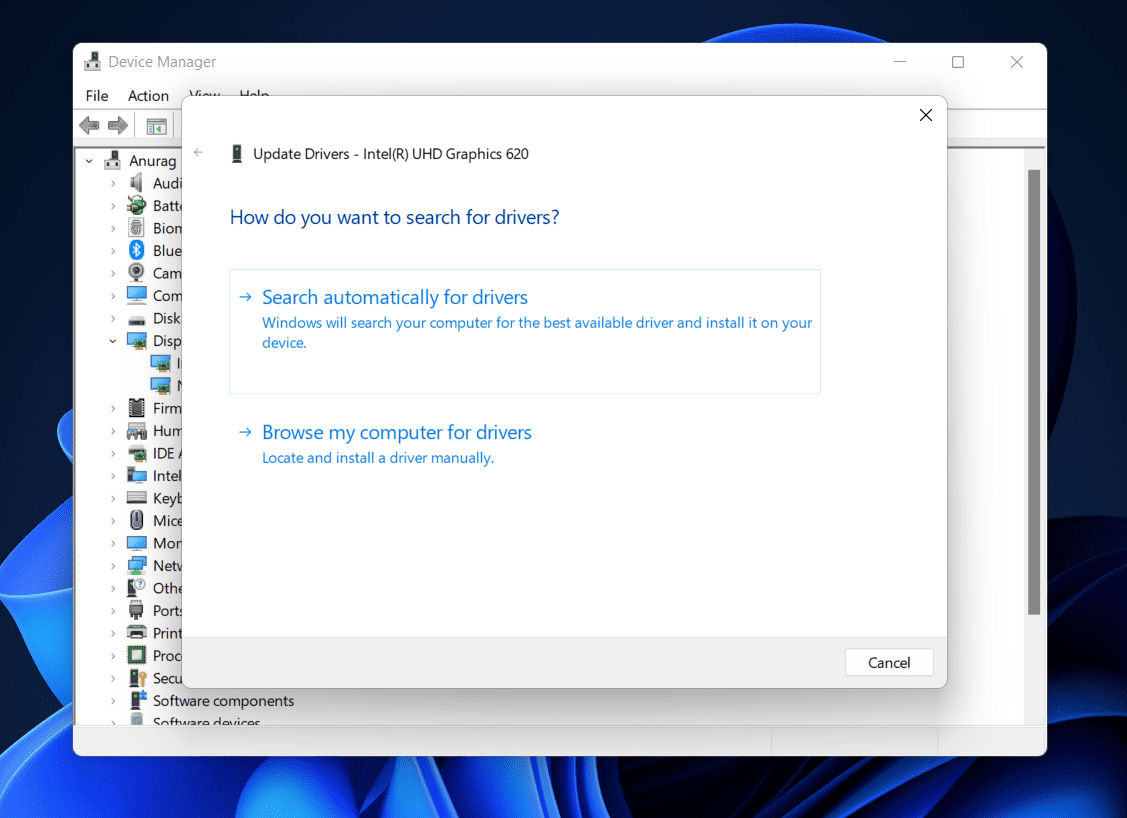Close the Device Manager window

1016,62
